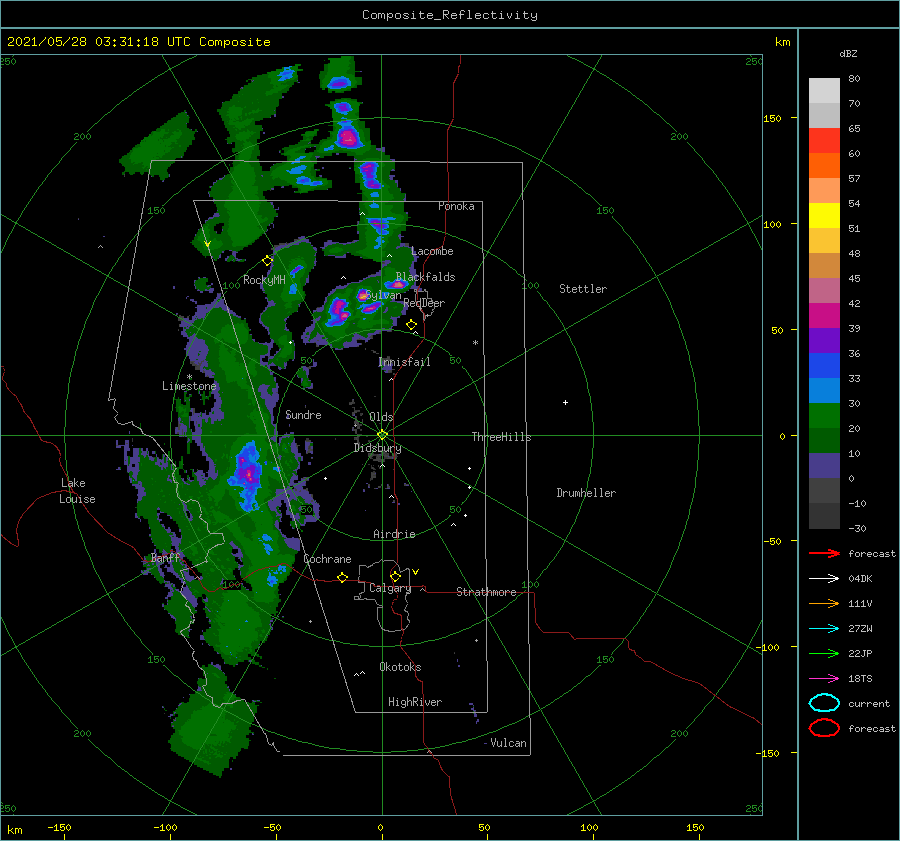Click the Drumheller town label
The height and width of the screenshot is (841, 900).
pos(586,493)
